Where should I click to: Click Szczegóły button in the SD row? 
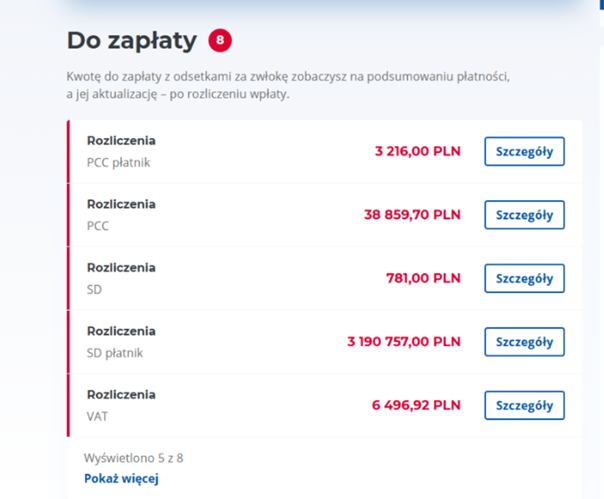point(524,278)
